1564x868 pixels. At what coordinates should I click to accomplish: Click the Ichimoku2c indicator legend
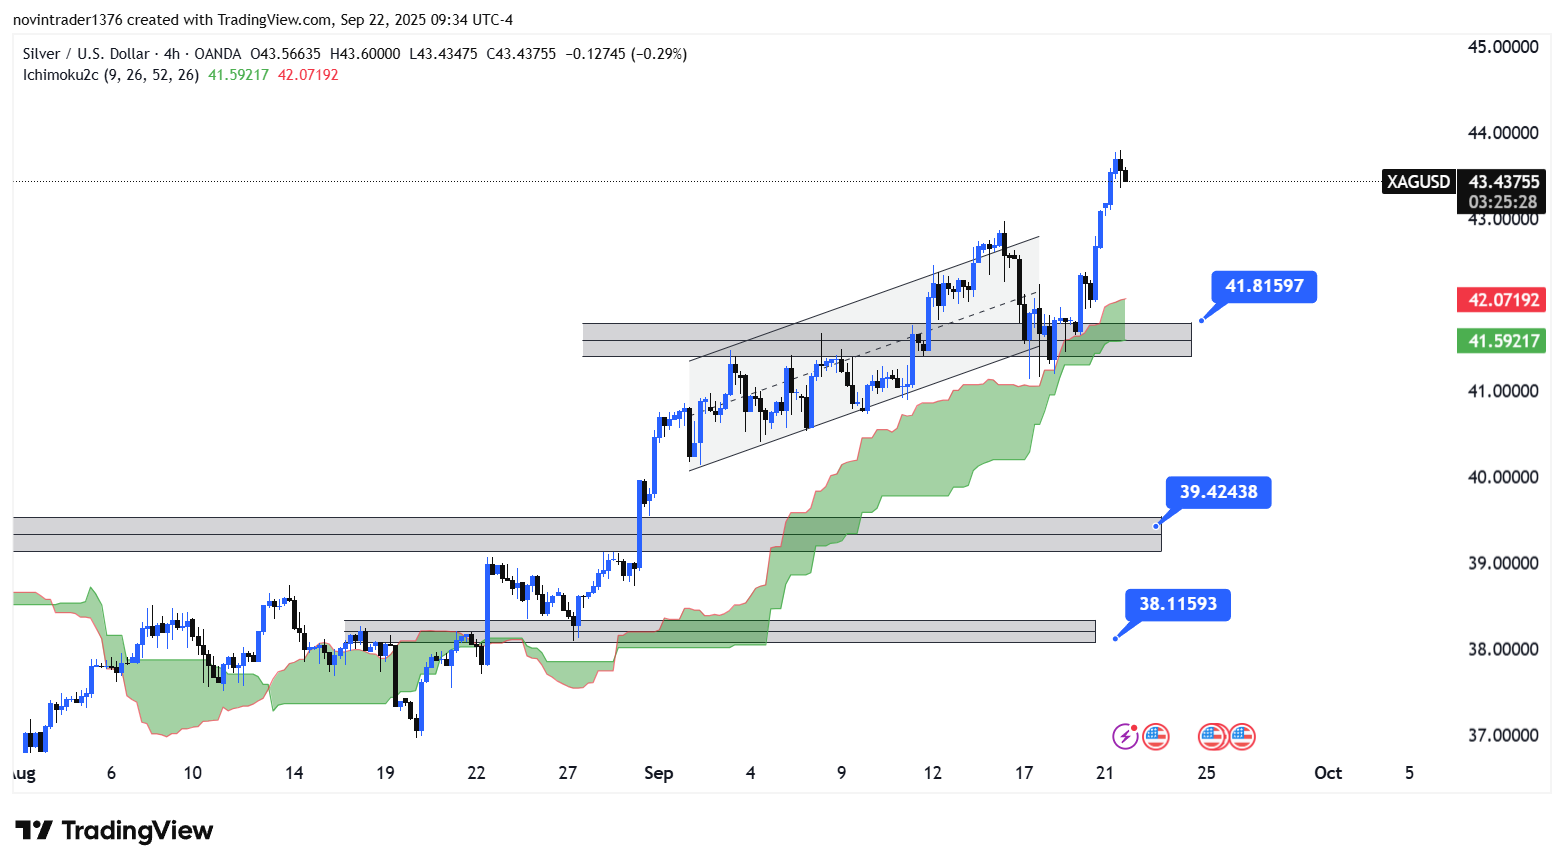pyautogui.click(x=110, y=75)
